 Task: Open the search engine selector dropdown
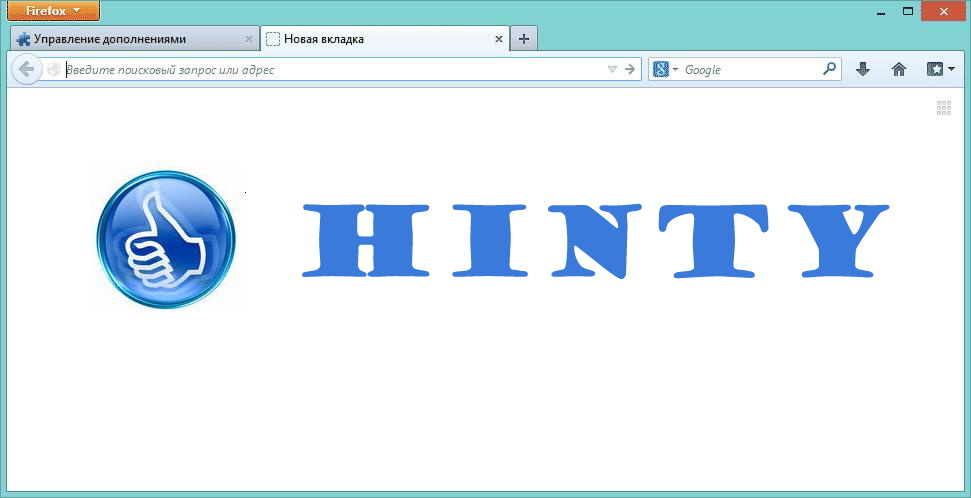[665, 69]
